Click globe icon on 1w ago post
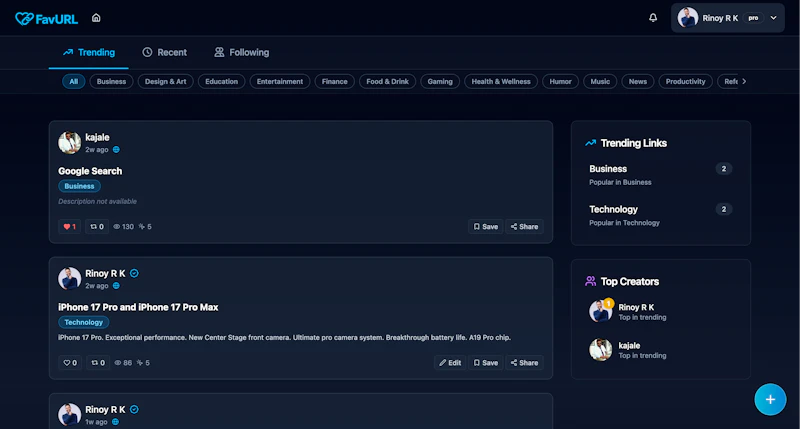Image resolution: width=800 pixels, height=429 pixels. pos(115,422)
